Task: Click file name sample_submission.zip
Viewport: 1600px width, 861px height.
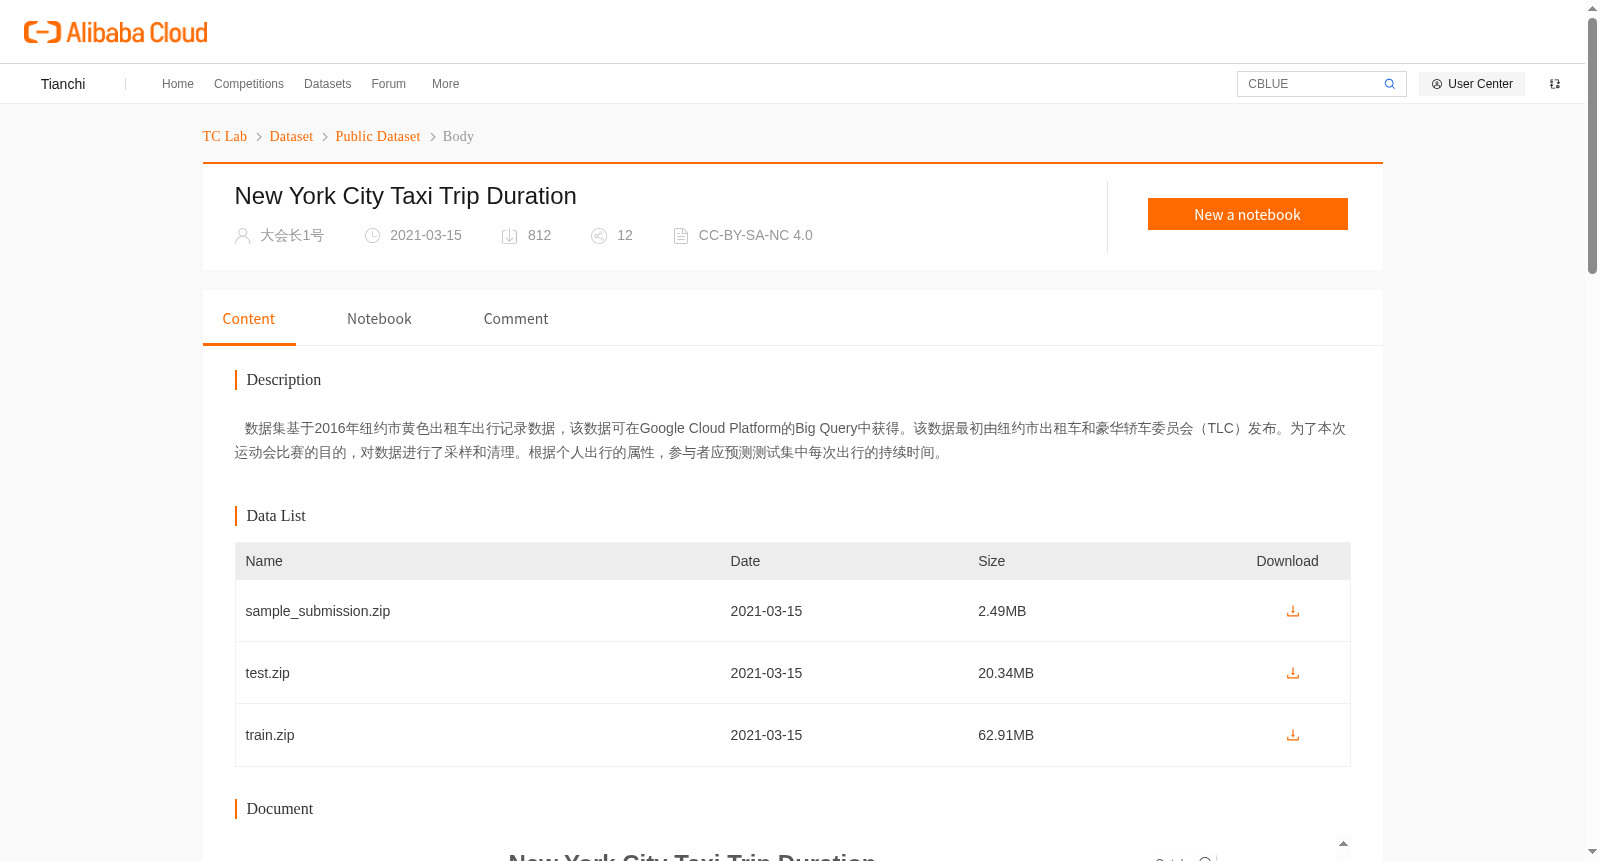Action: click(318, 611)
